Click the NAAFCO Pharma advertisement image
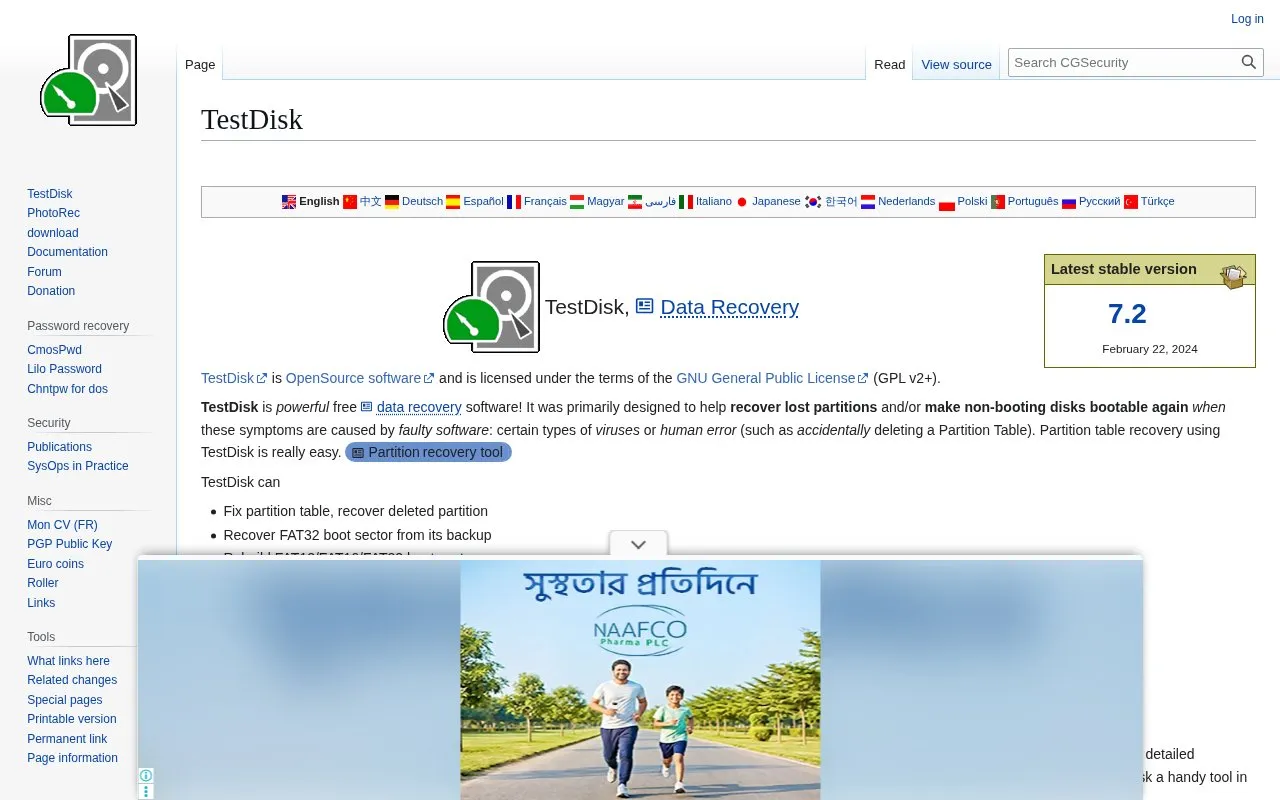The height and width of the screenshot is (800, 1280). point(640,680)
